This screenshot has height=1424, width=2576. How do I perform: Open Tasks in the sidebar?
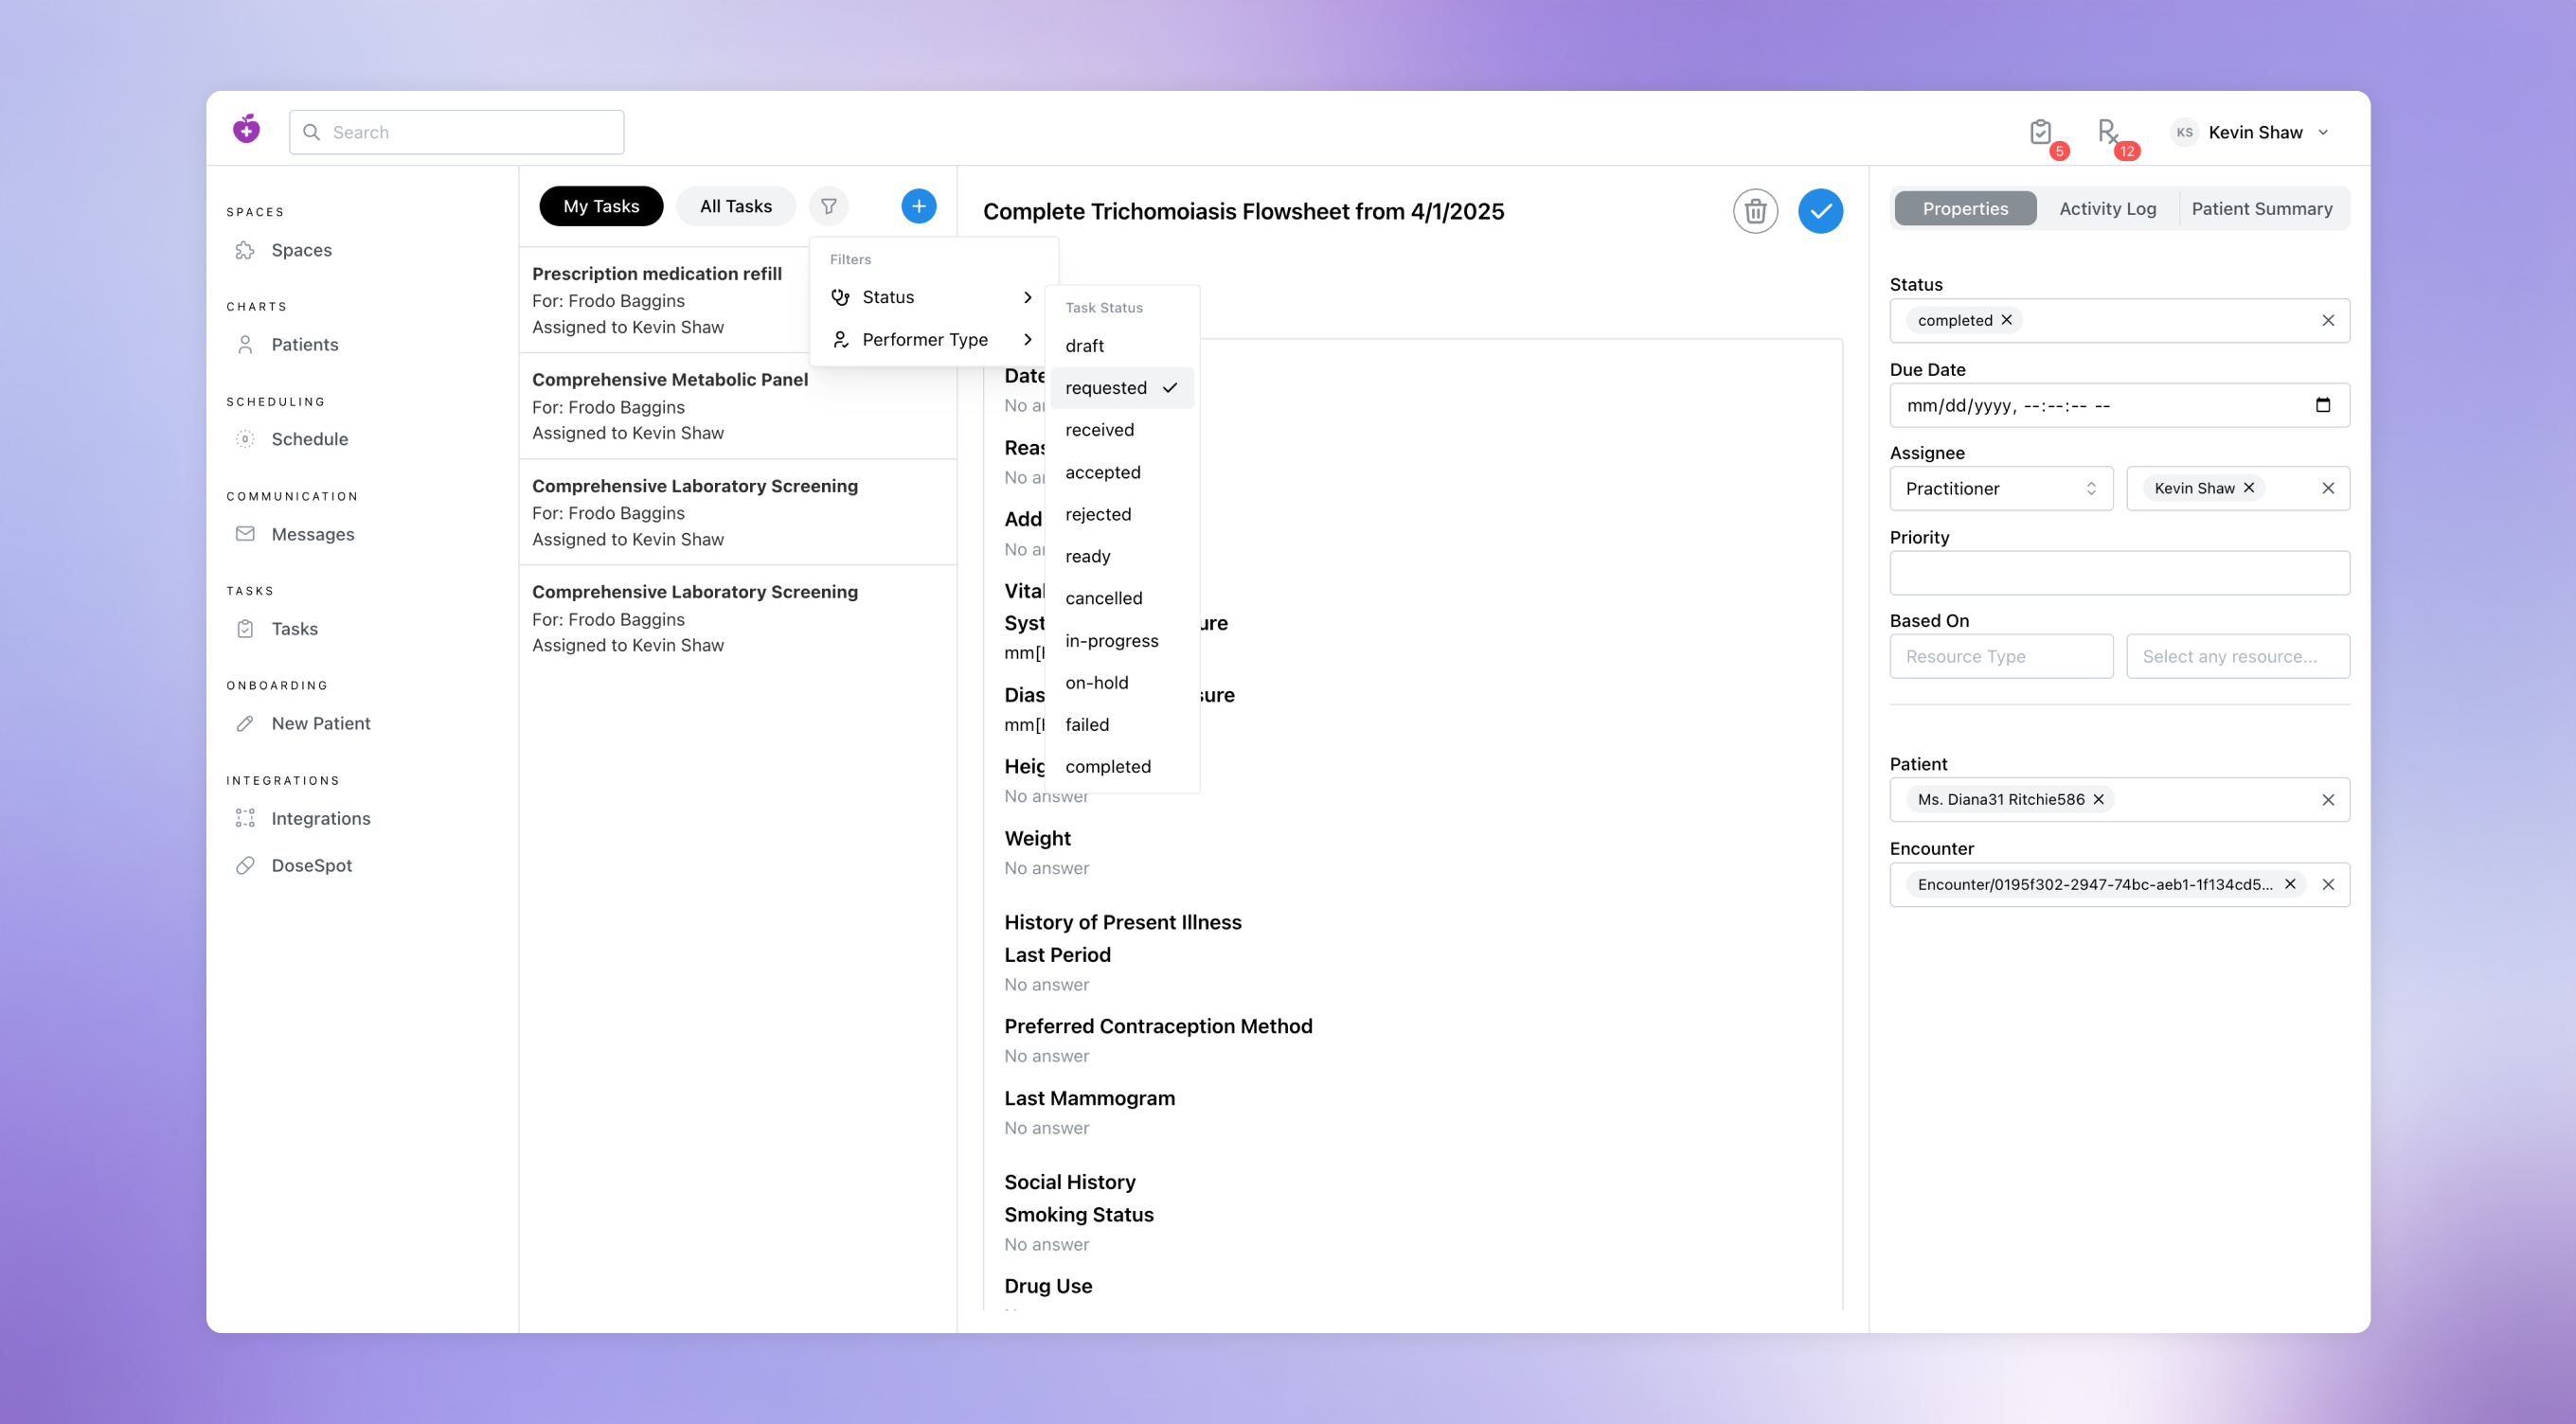pos(294,628)
